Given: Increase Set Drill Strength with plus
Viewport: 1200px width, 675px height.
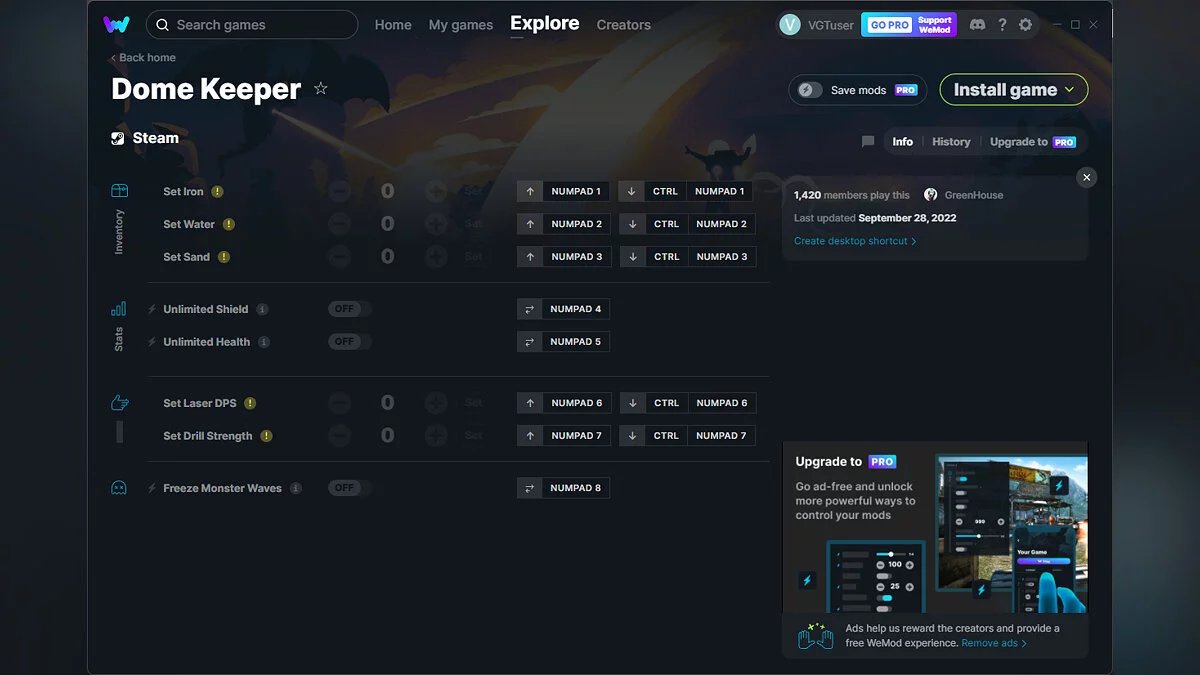Looking at the screenshot, I should pos(436,436).
